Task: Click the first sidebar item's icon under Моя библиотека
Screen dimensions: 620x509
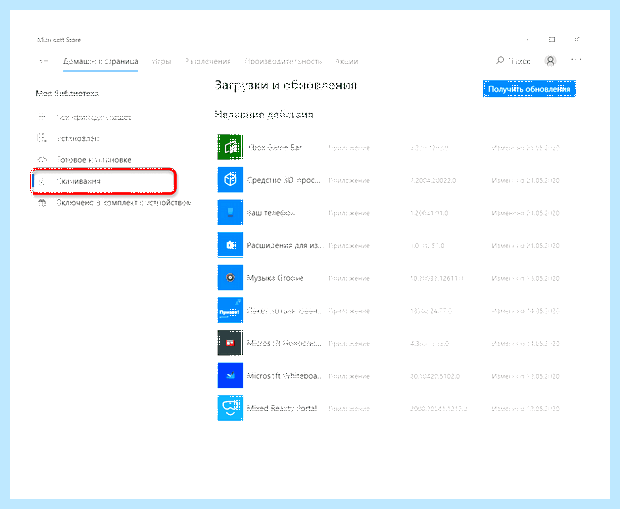Action: 42,117
